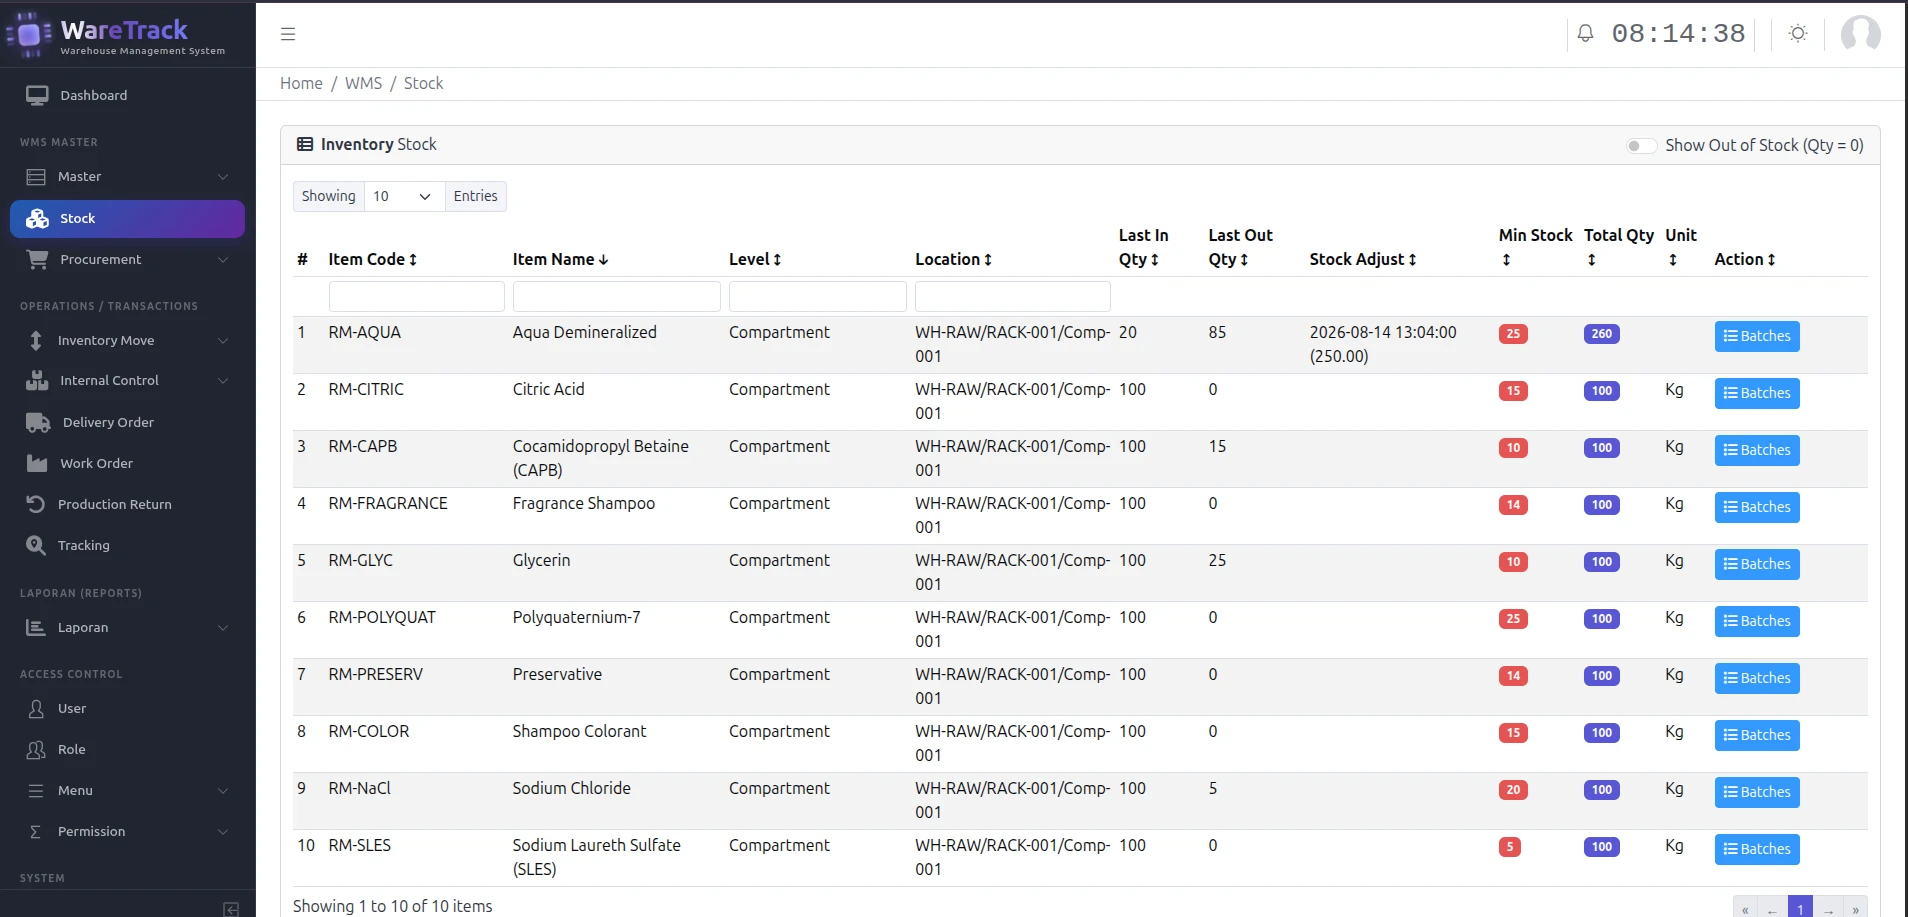Click the Role people icon
Screen dimensions: 1908x917
click(x=36, y=750)
